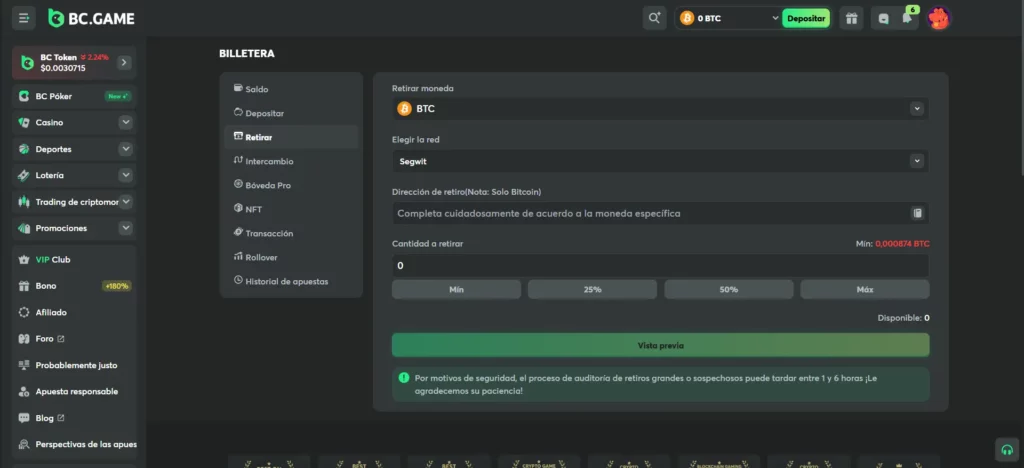This screenshot has width=1024, height=468.
Task: Select the Saldo wallet tab
Action: [x=291, y=89]
